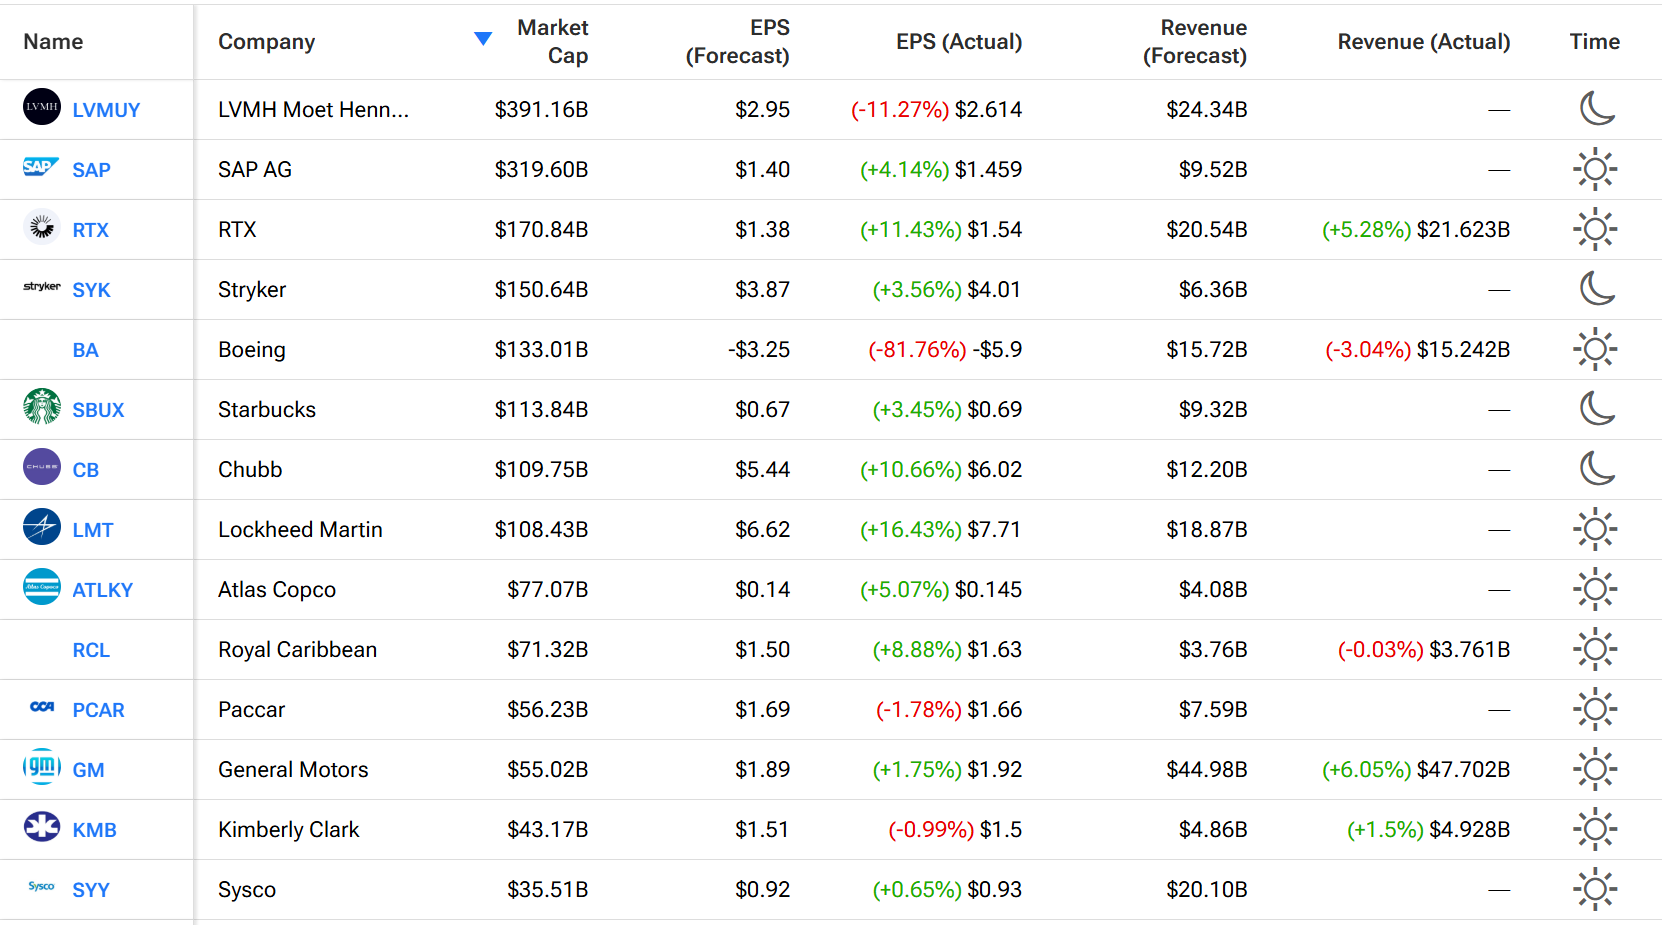Click the sun icon for Sysco

(1595, 889)
